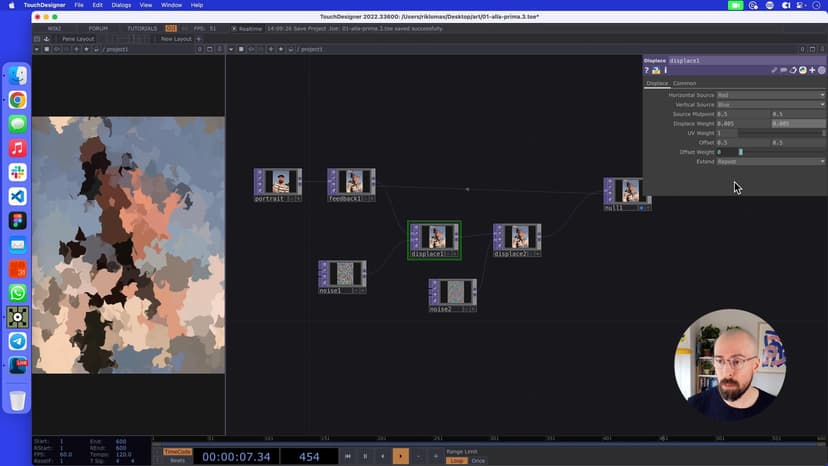Enable Loop range limit mode
The width and height of the screenshot is (828, 466).
click(456, 460)
